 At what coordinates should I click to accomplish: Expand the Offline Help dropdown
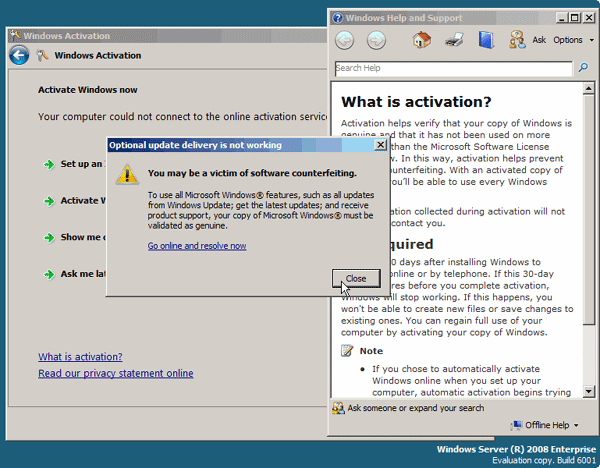552,425
